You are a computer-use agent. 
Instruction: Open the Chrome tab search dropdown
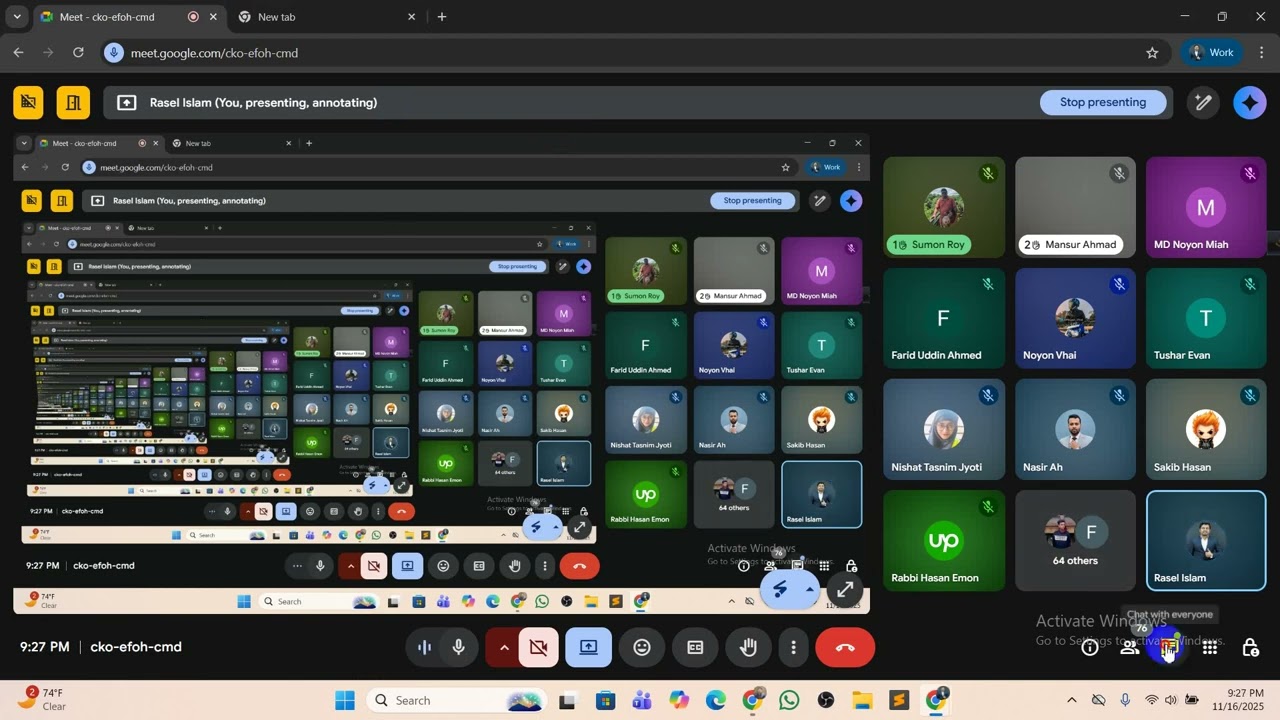16,17
